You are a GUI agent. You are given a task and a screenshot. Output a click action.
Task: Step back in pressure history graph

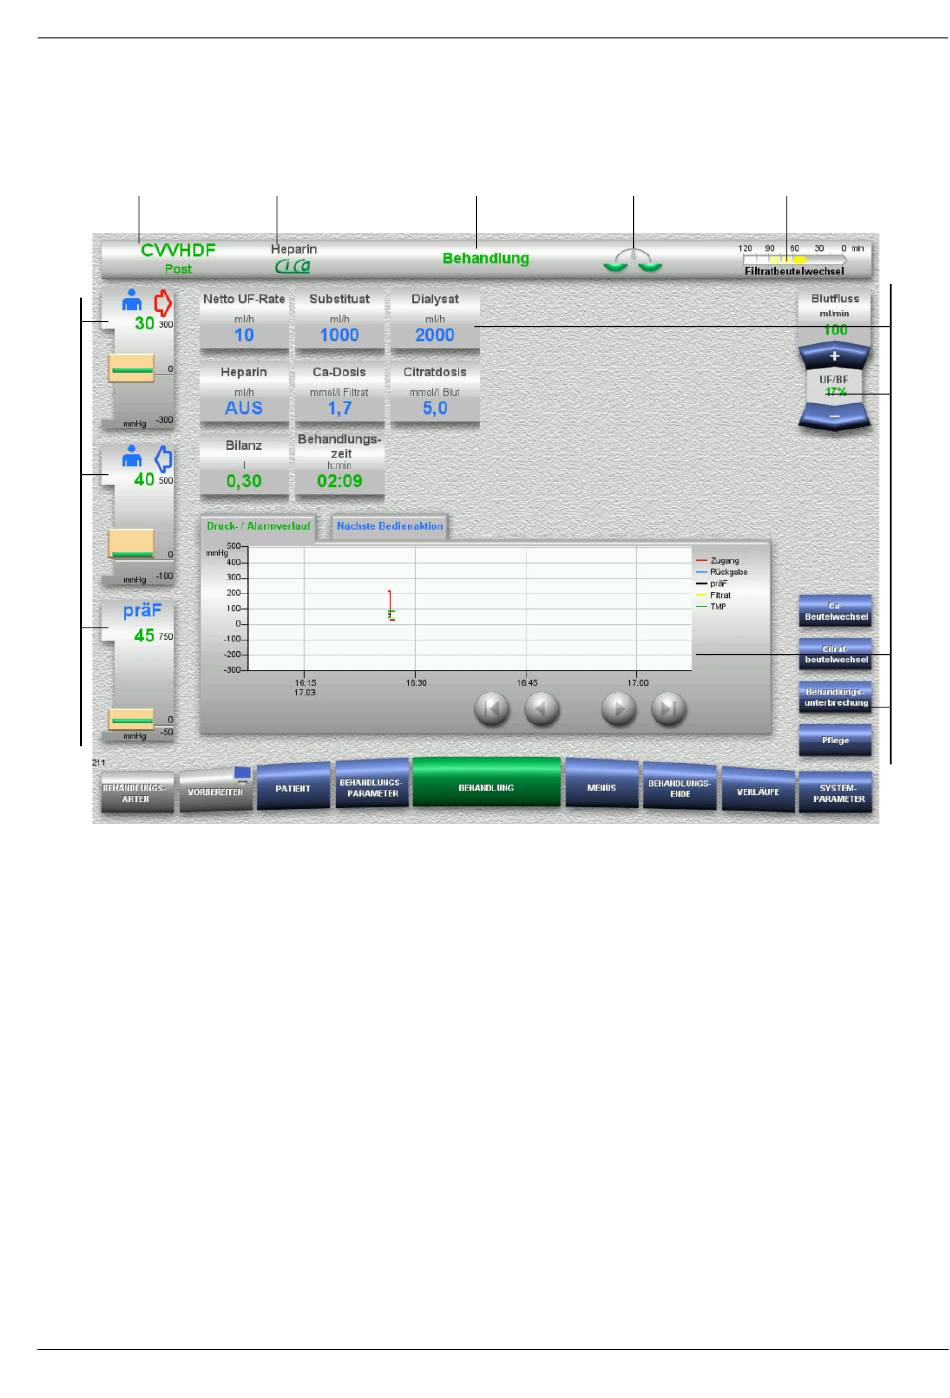click(x=542, y=709)
